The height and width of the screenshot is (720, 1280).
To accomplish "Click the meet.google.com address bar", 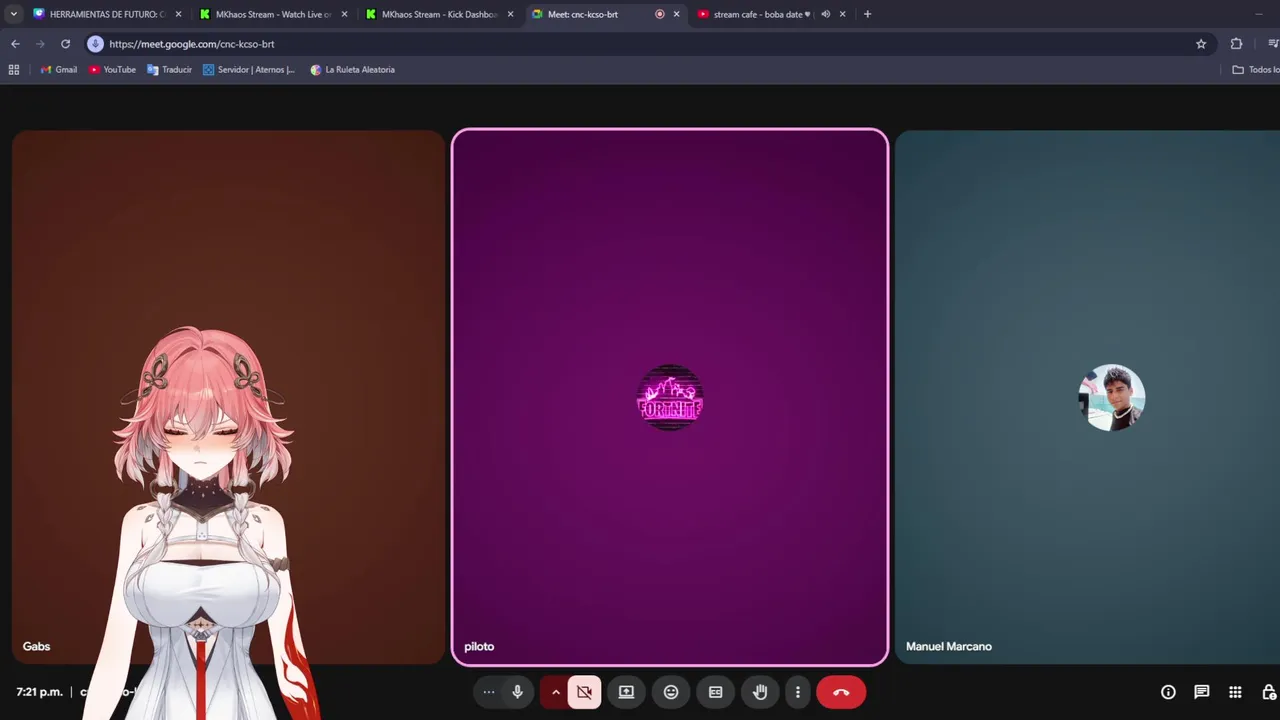I will (x=650, y=44).
